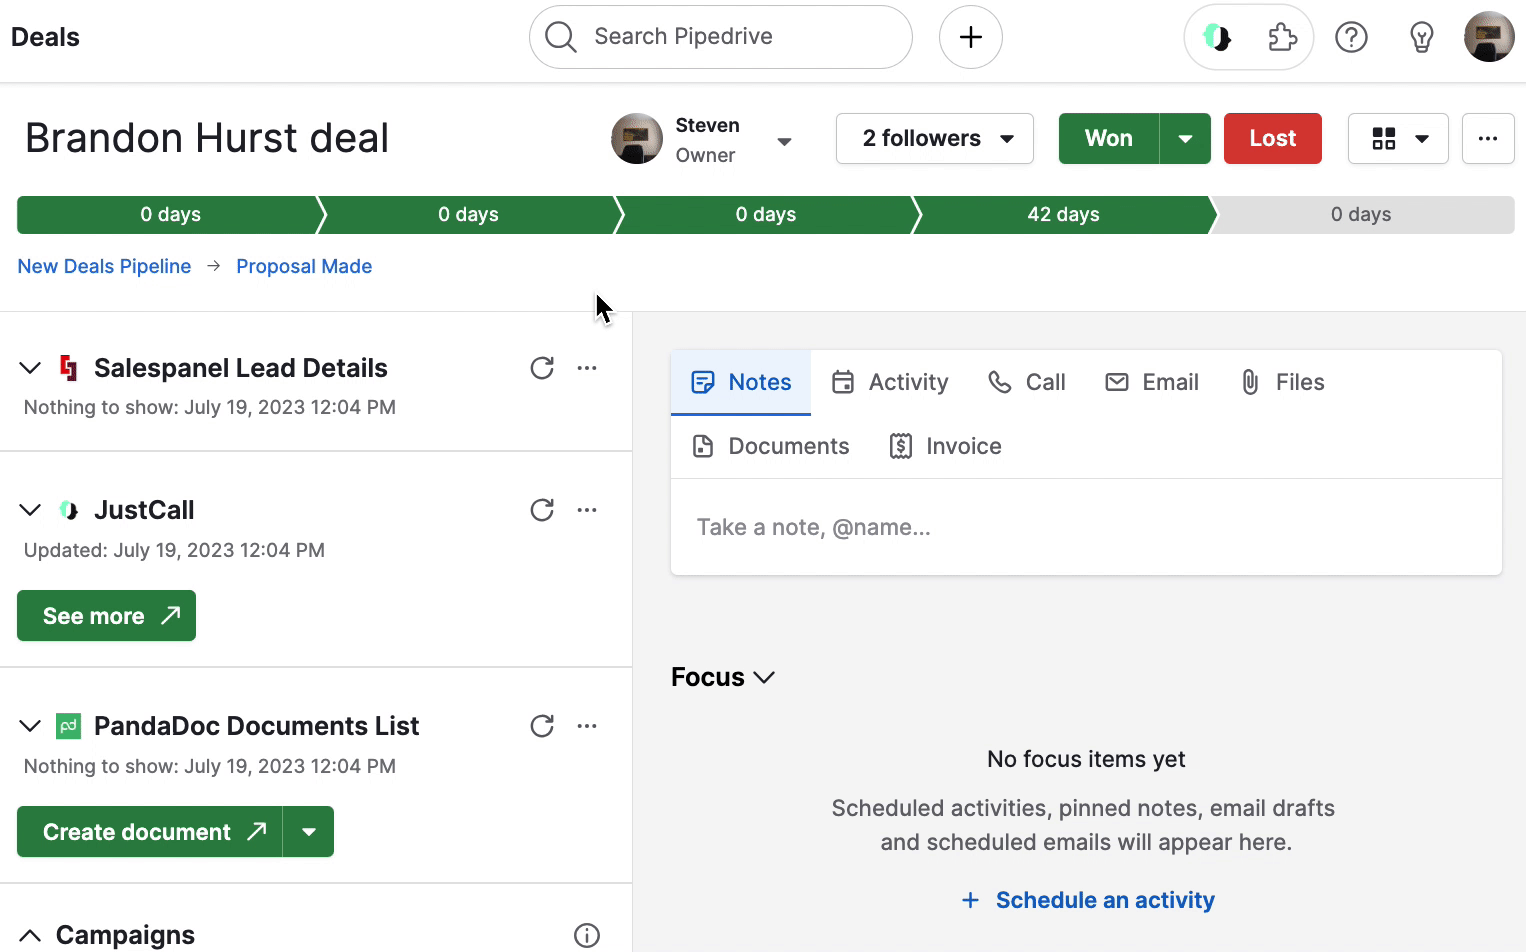Open the Proposal Made stage link

point(304,266)
